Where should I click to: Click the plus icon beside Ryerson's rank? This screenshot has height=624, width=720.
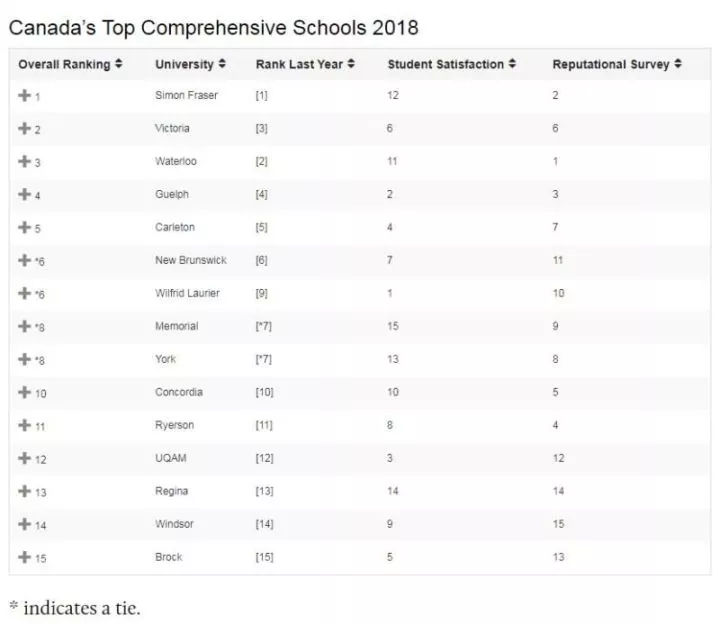pos(25,425)
